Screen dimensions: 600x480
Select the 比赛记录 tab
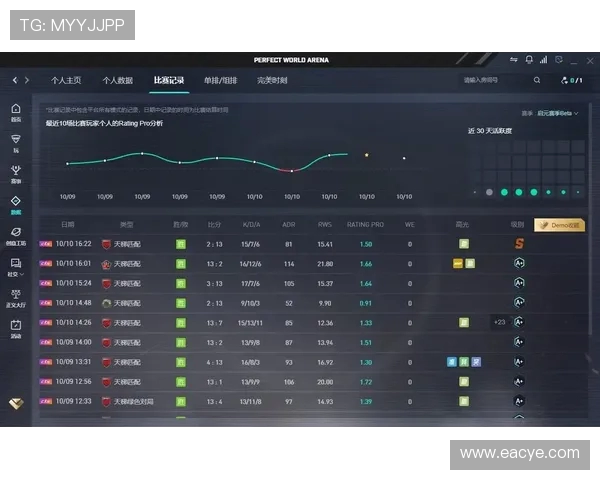pyautogui.click(x=169, y=80)
